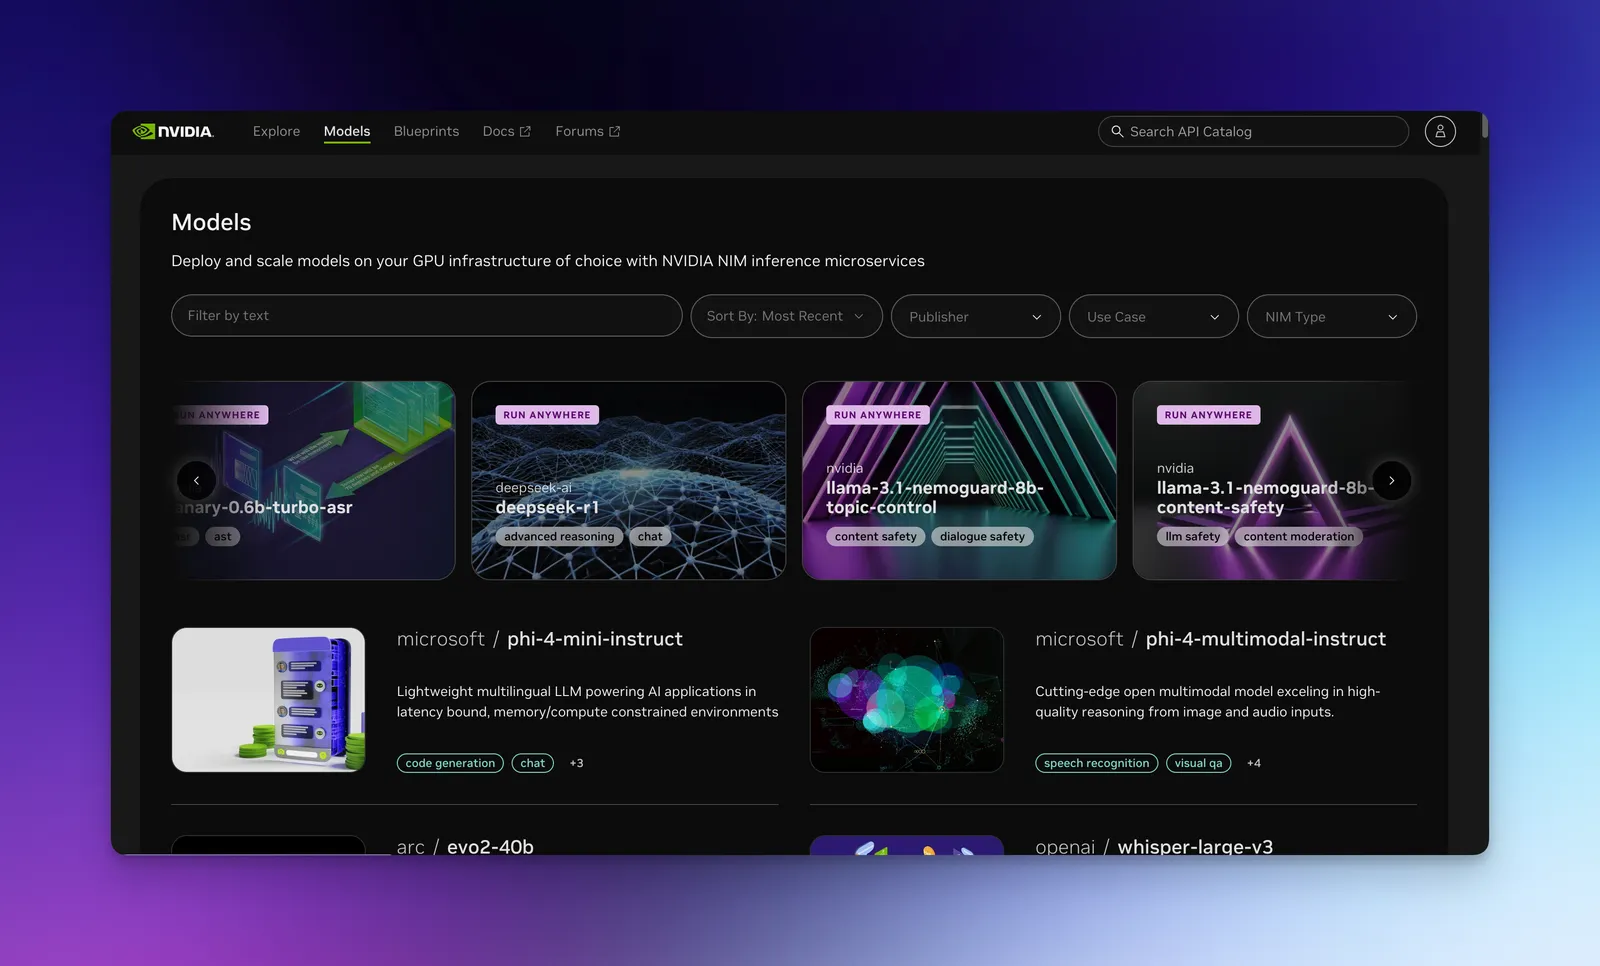Click the page's vertical scrollbar thumb
The height and width of the screenshot is (966, 1600).
[x=1485, y=127]
